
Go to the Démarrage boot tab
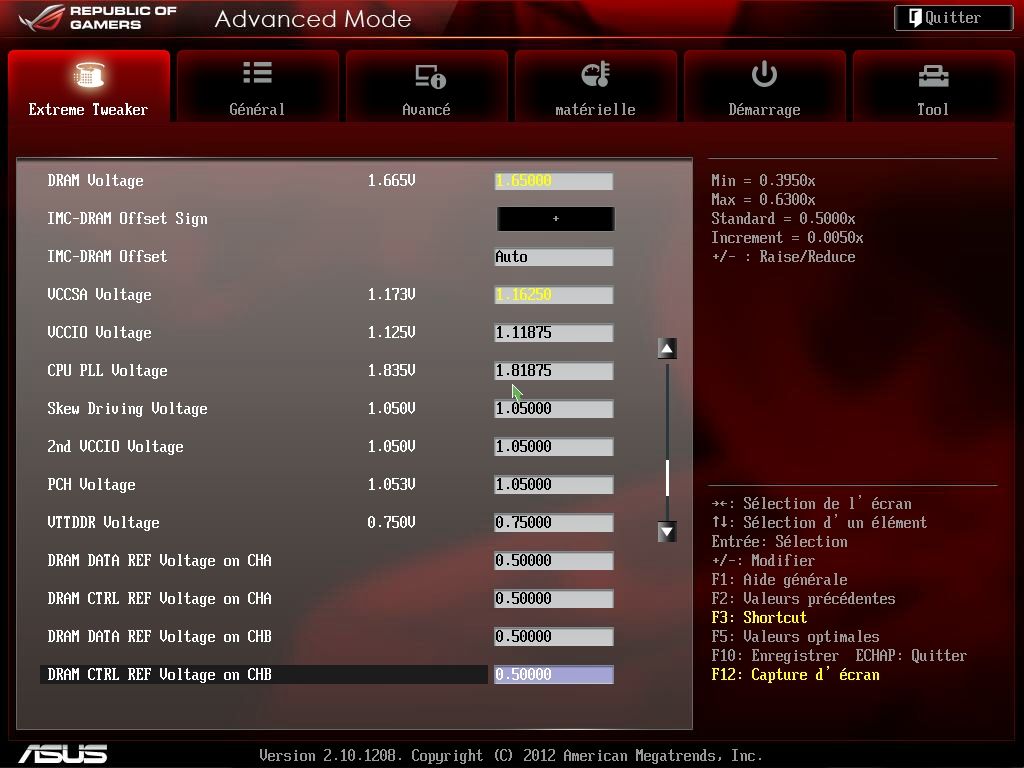765,86
